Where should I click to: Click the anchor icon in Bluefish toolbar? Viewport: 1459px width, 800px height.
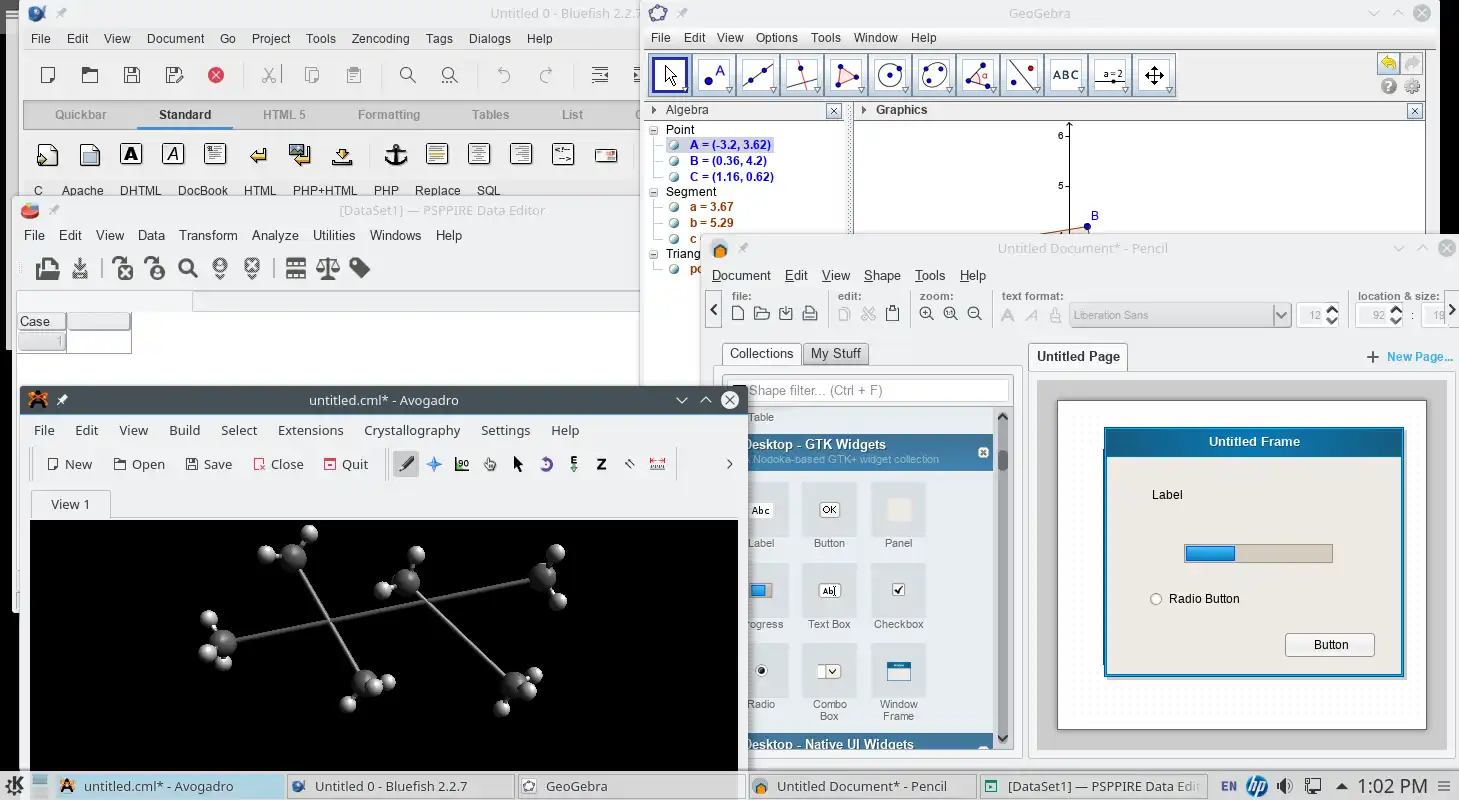point(396,155)
